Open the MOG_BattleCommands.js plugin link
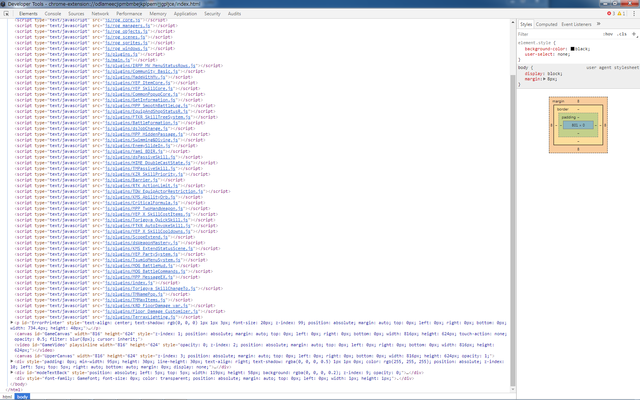Screen dimensions: 640x400 tap(145, 271)
